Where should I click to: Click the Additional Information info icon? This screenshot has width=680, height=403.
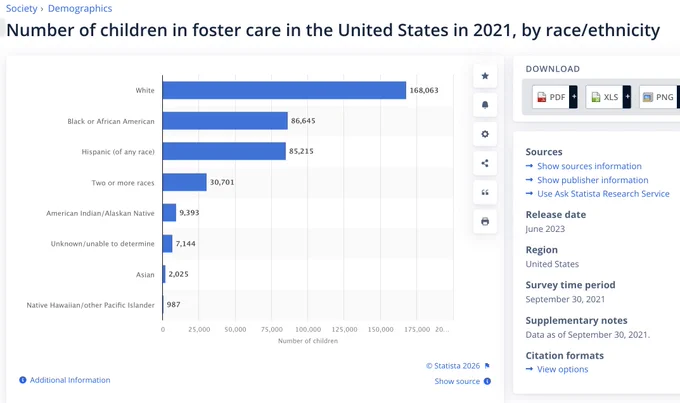click(23, 380)
